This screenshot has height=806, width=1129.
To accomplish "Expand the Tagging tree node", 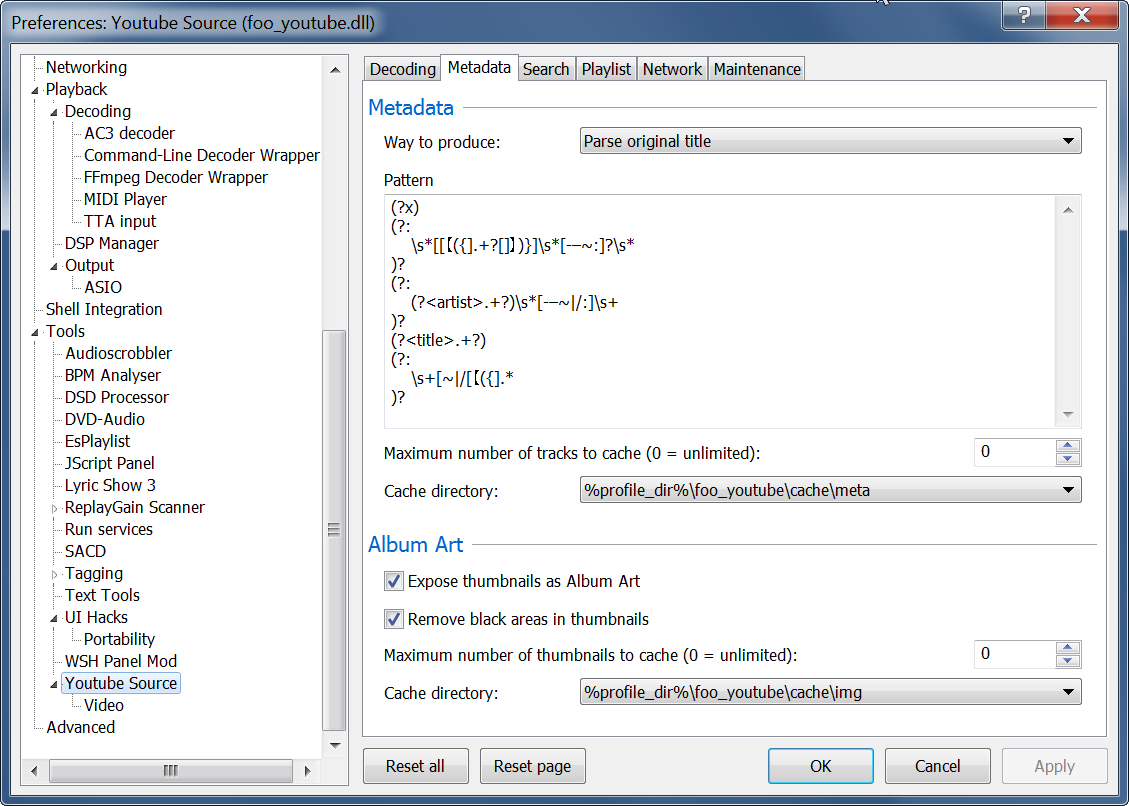I will [x=55, y=574].
